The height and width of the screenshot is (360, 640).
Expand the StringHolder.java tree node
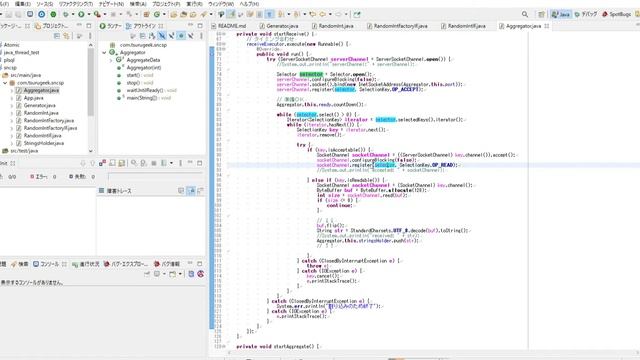[11, 143]
